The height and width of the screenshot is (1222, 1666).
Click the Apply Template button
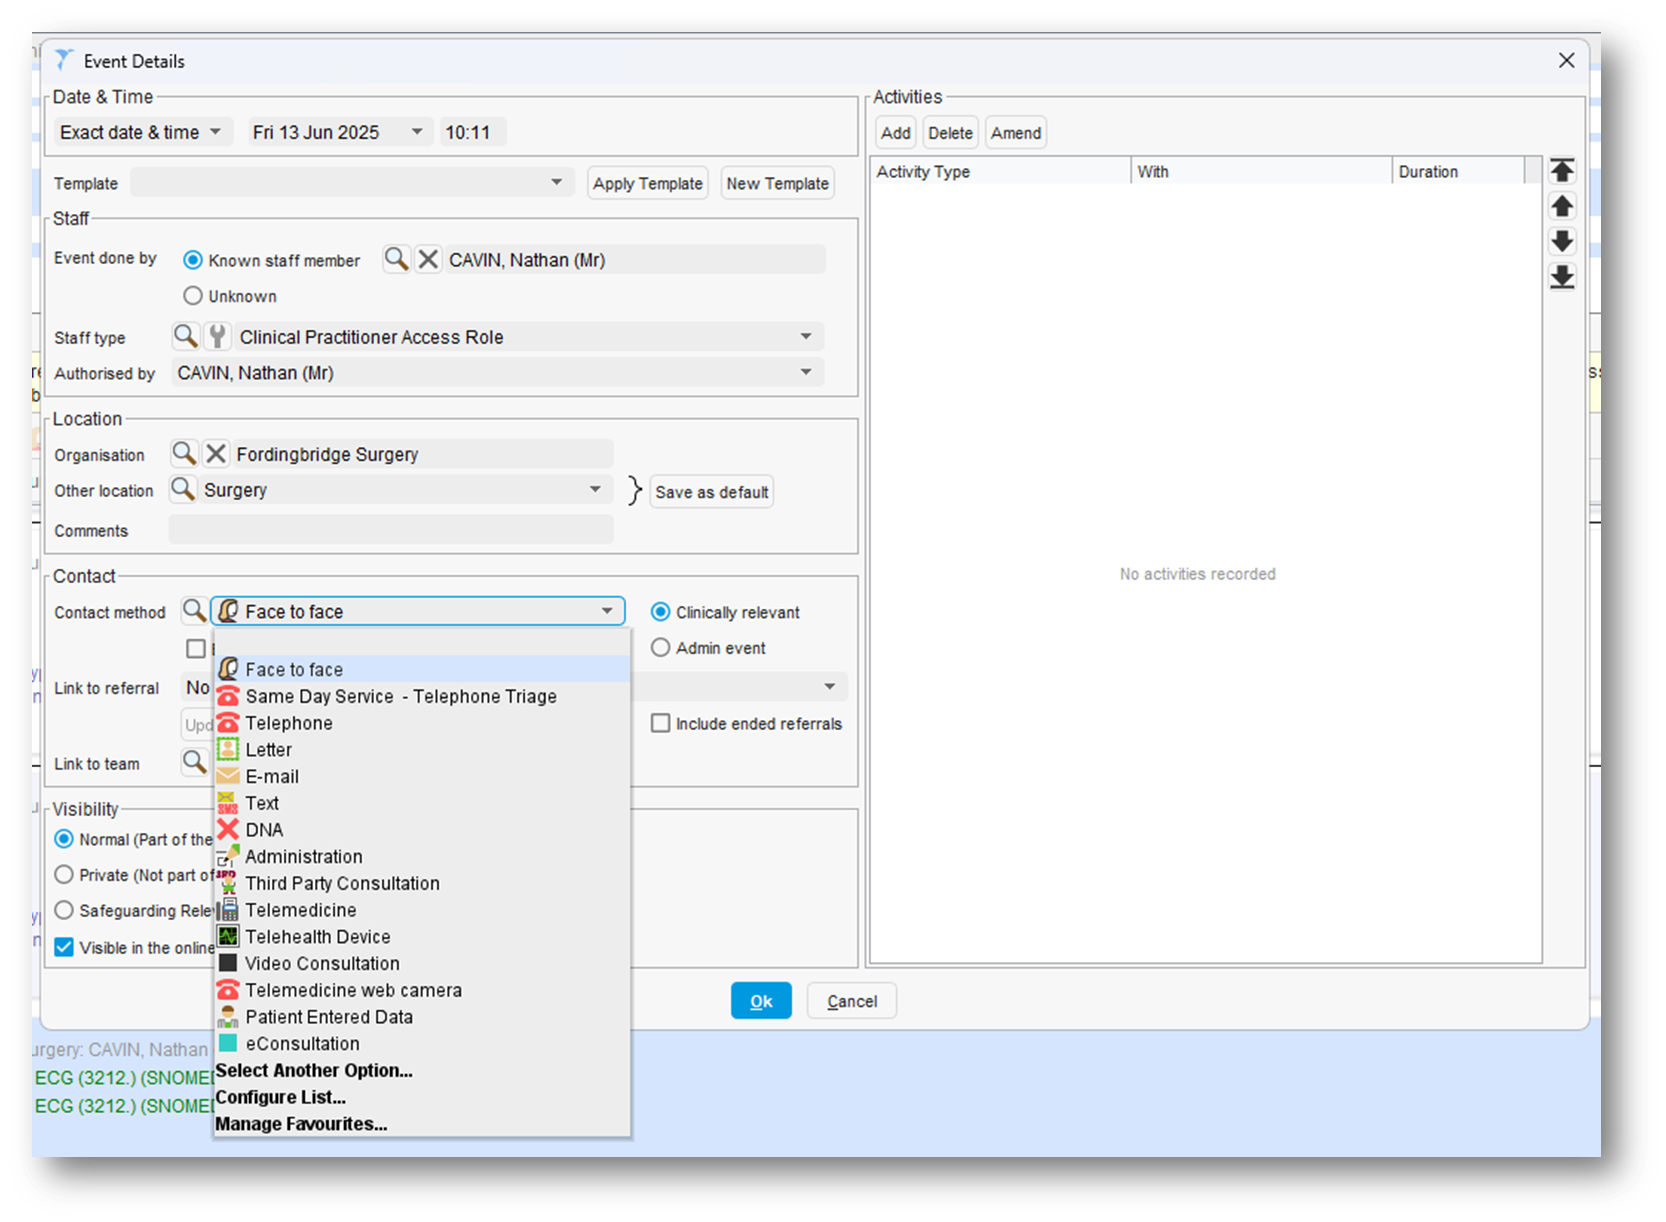coord(648,183)
